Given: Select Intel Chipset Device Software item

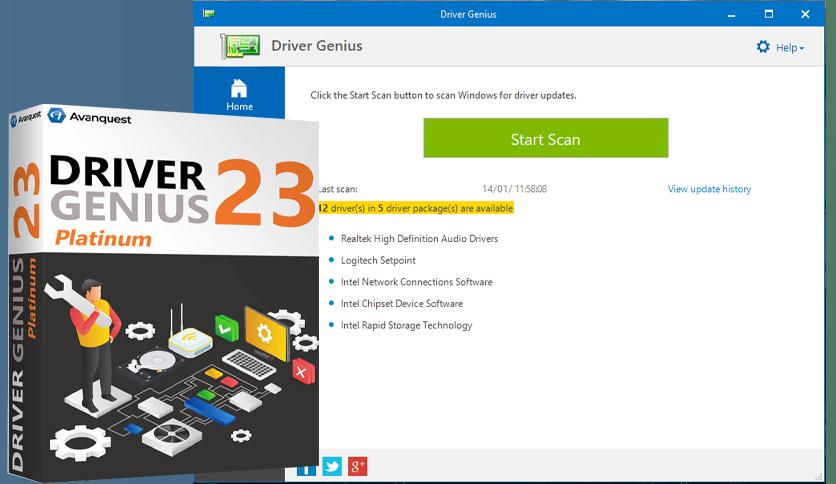Looking at the screenshot, I should [401, 303].
